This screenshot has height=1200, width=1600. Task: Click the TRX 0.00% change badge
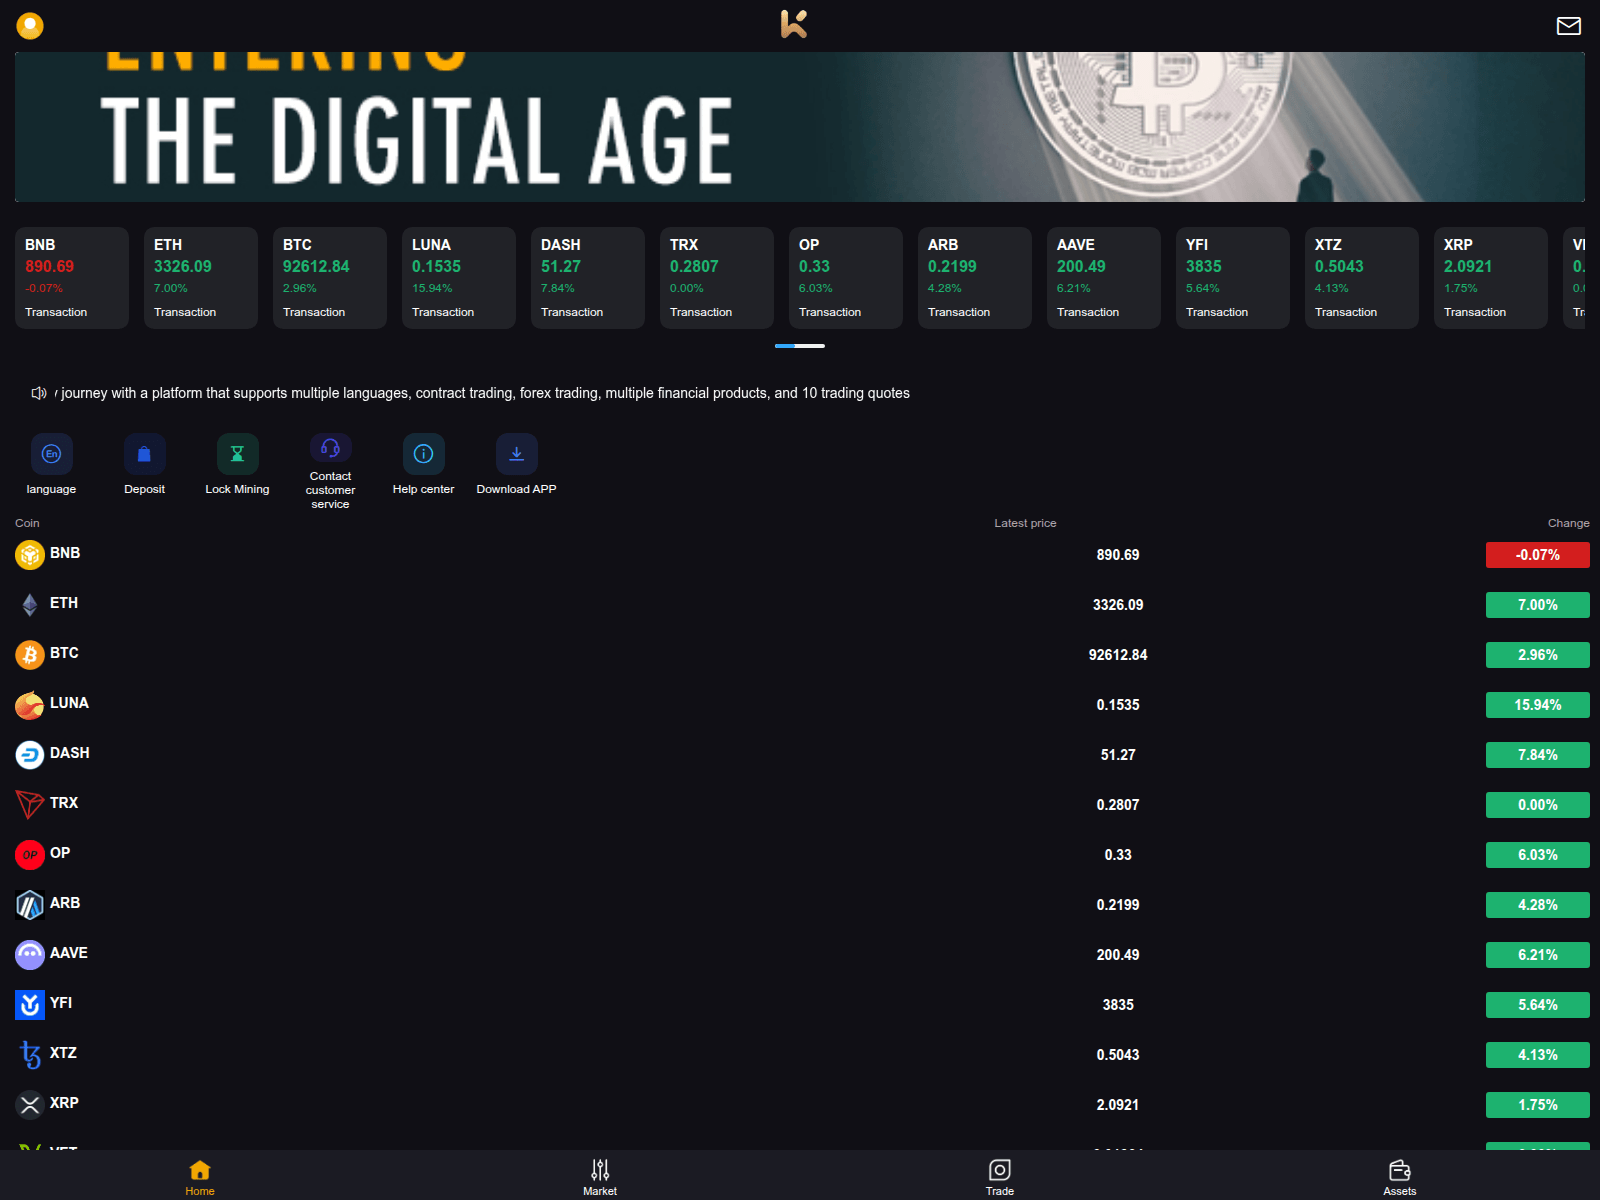coord(1537,804)
